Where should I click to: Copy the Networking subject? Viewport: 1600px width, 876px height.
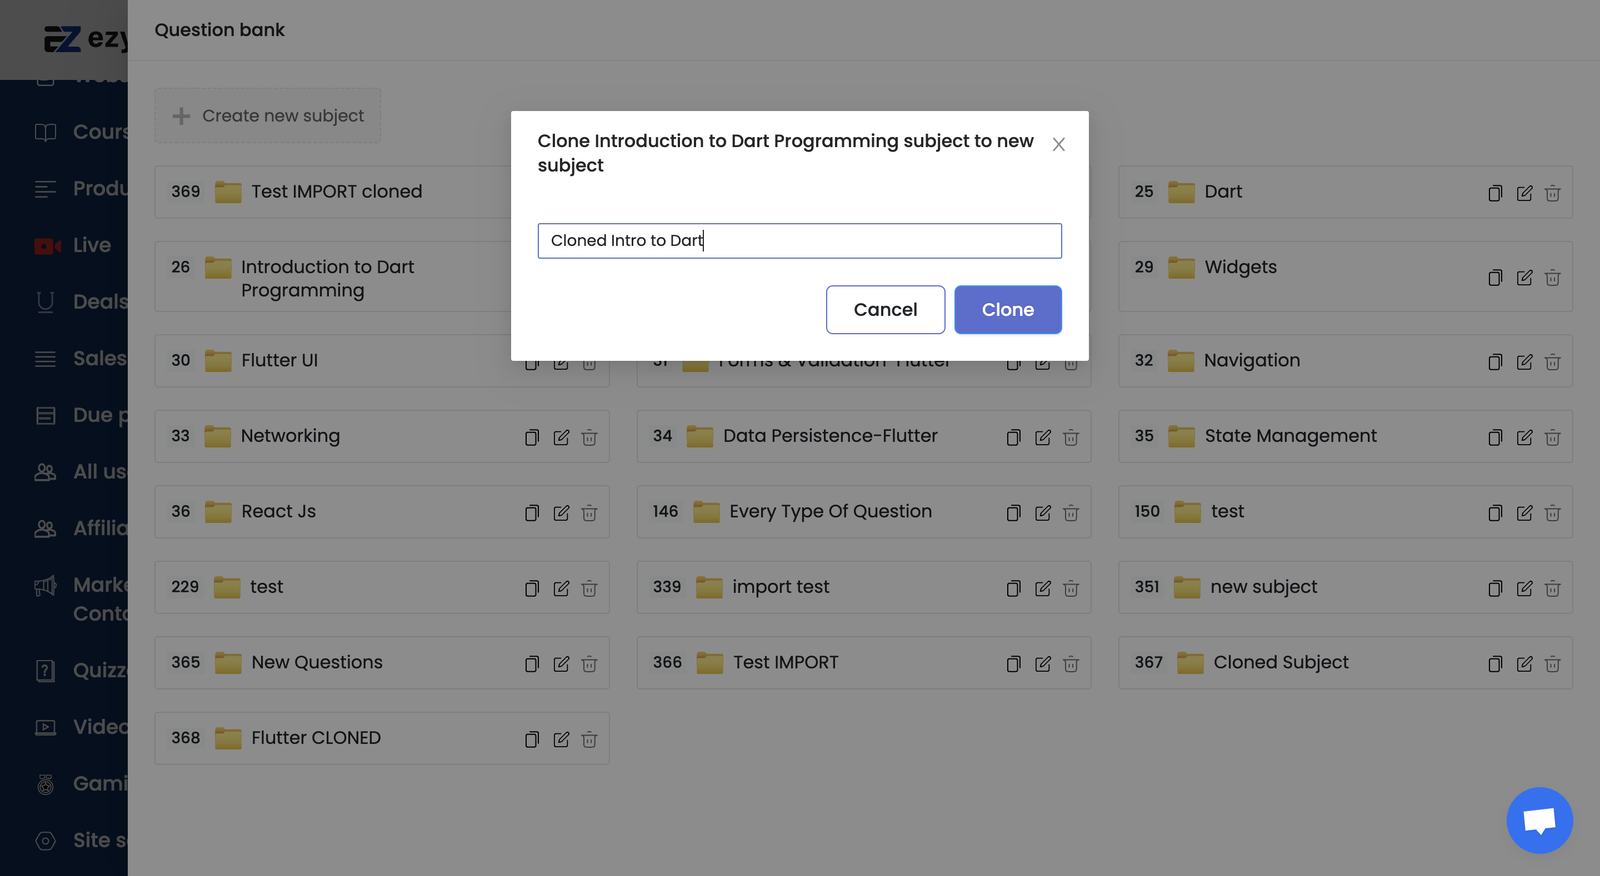click(532, 437)
